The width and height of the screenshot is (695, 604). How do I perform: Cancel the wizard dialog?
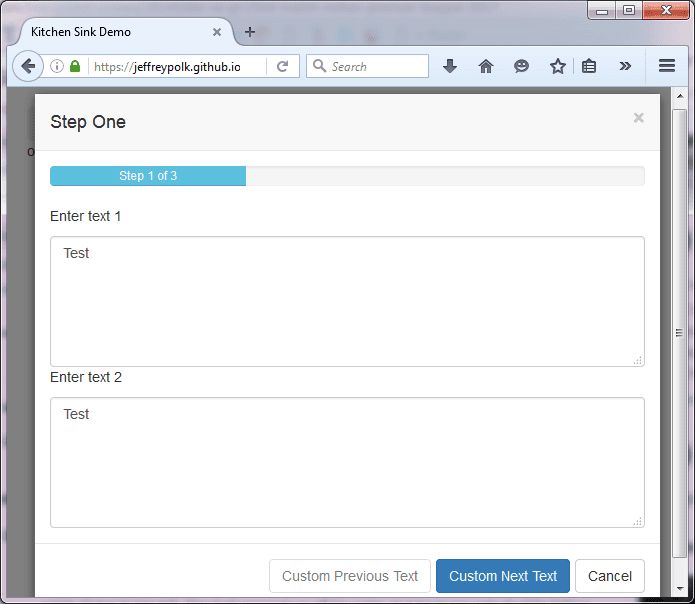pos(609,576)
